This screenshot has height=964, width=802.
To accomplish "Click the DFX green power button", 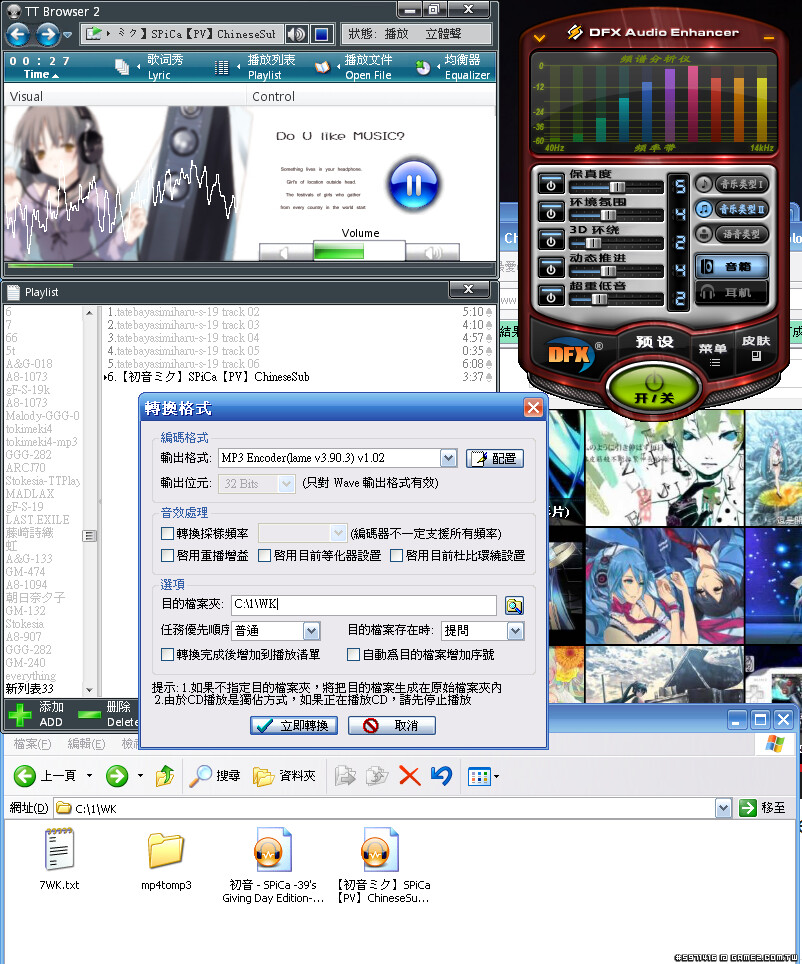I will coord(651,386).
